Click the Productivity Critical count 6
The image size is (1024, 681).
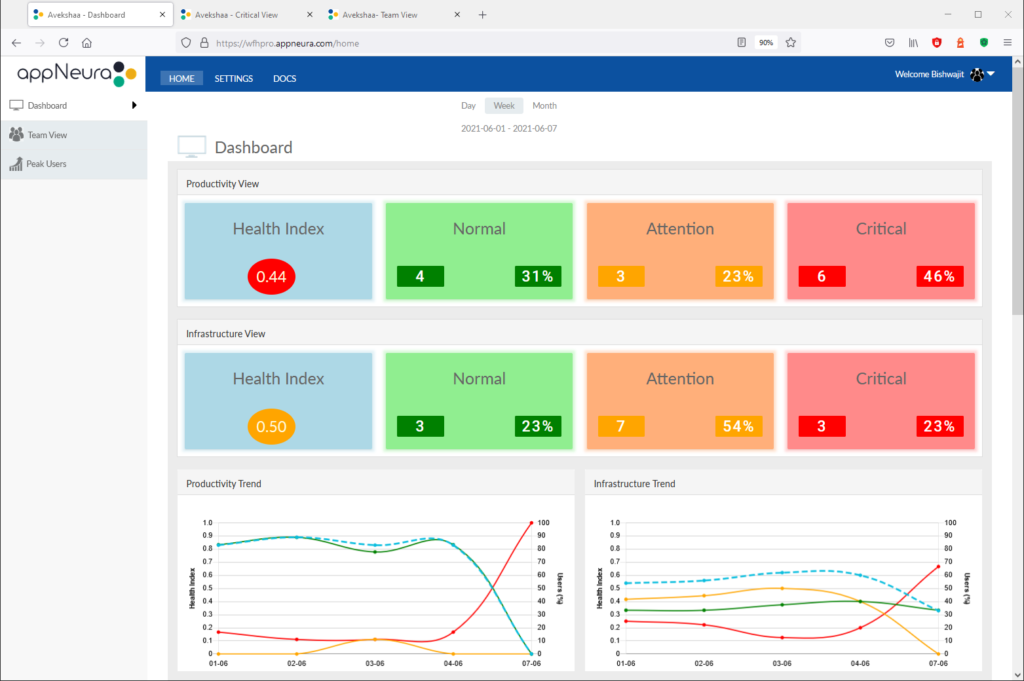(x=822, y=277)
